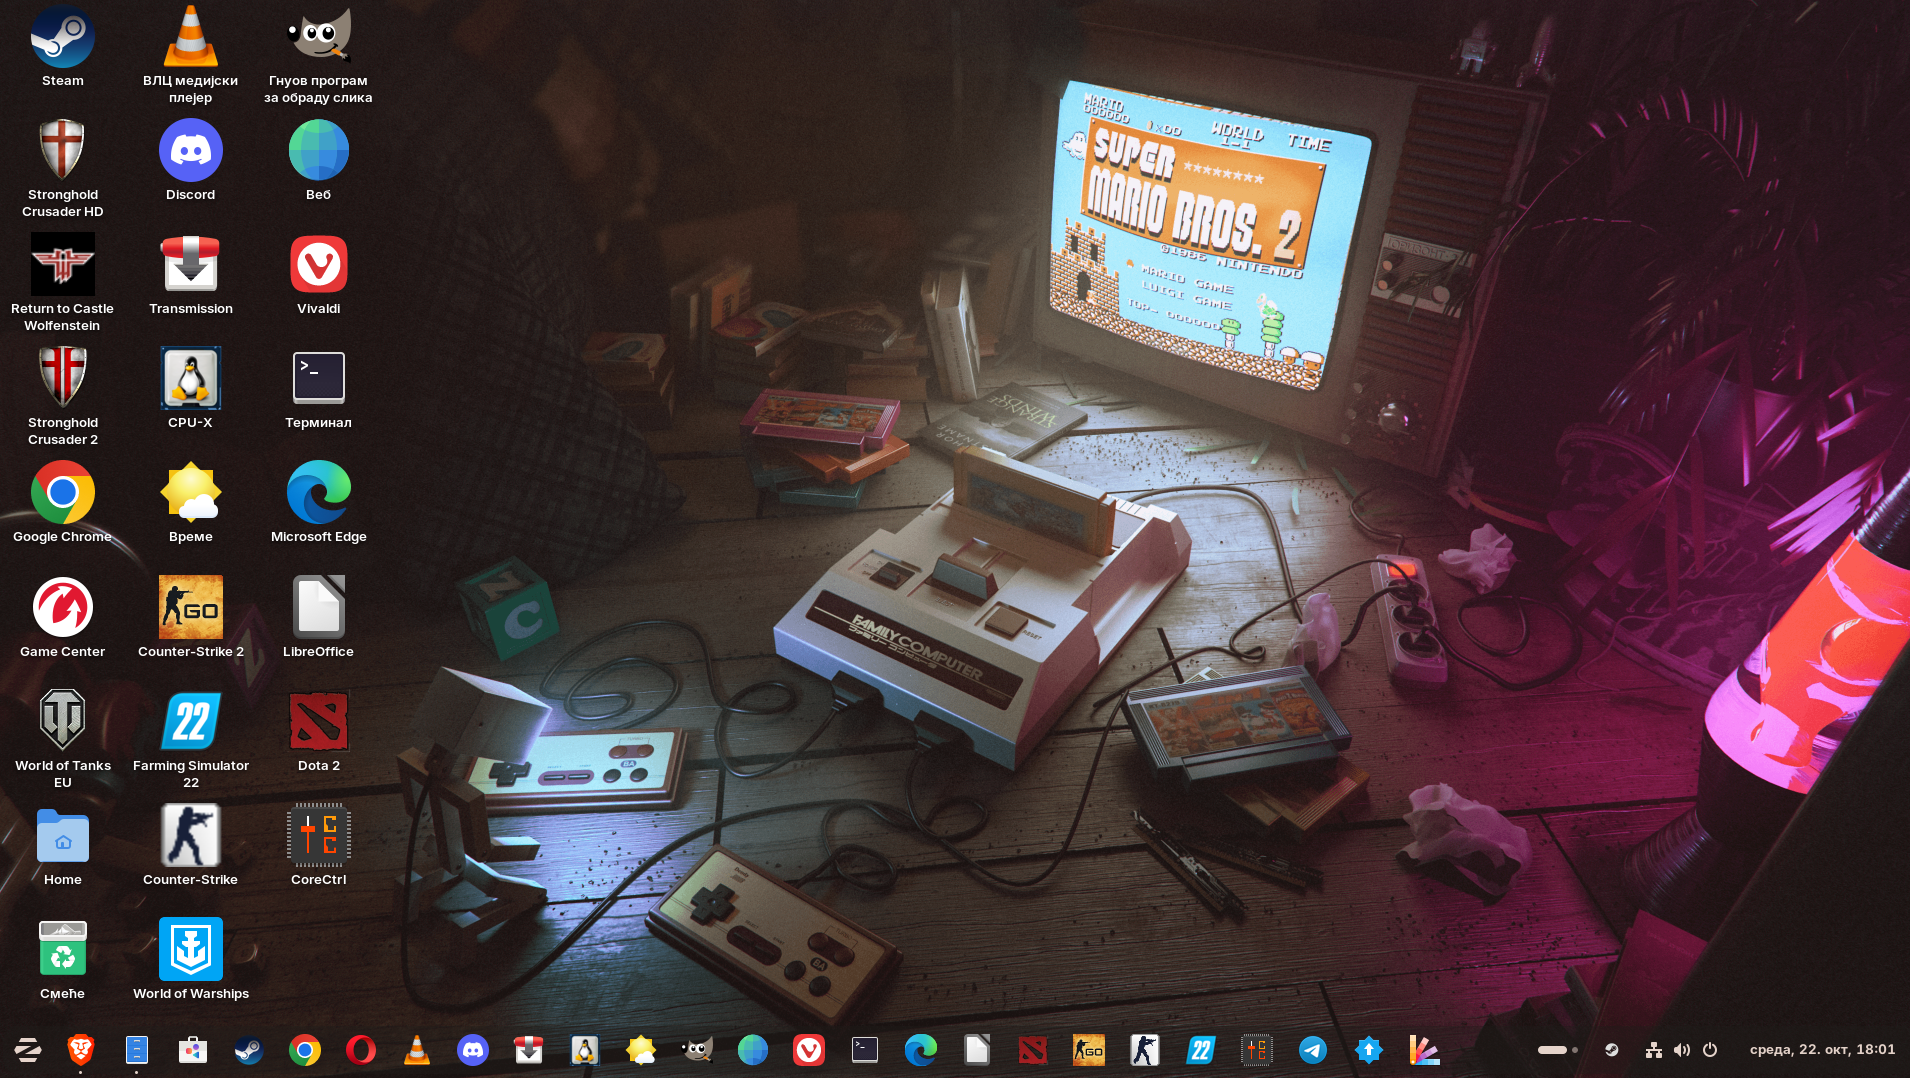Click the network icon in the system tray
This screenshot has height=1078, width=1910.
pyautogui.click(x=1654, y=1049)
